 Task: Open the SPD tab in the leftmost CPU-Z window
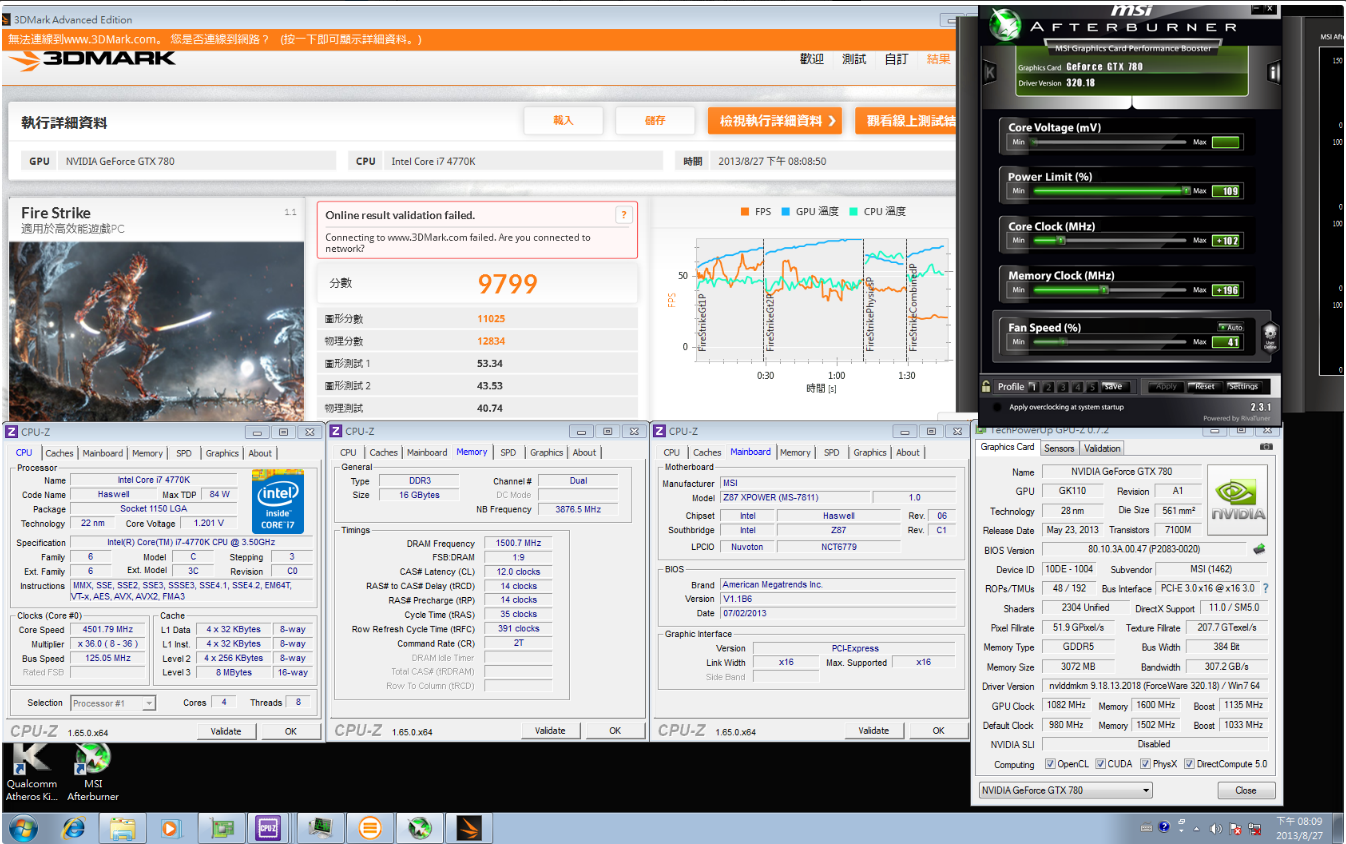184,453
